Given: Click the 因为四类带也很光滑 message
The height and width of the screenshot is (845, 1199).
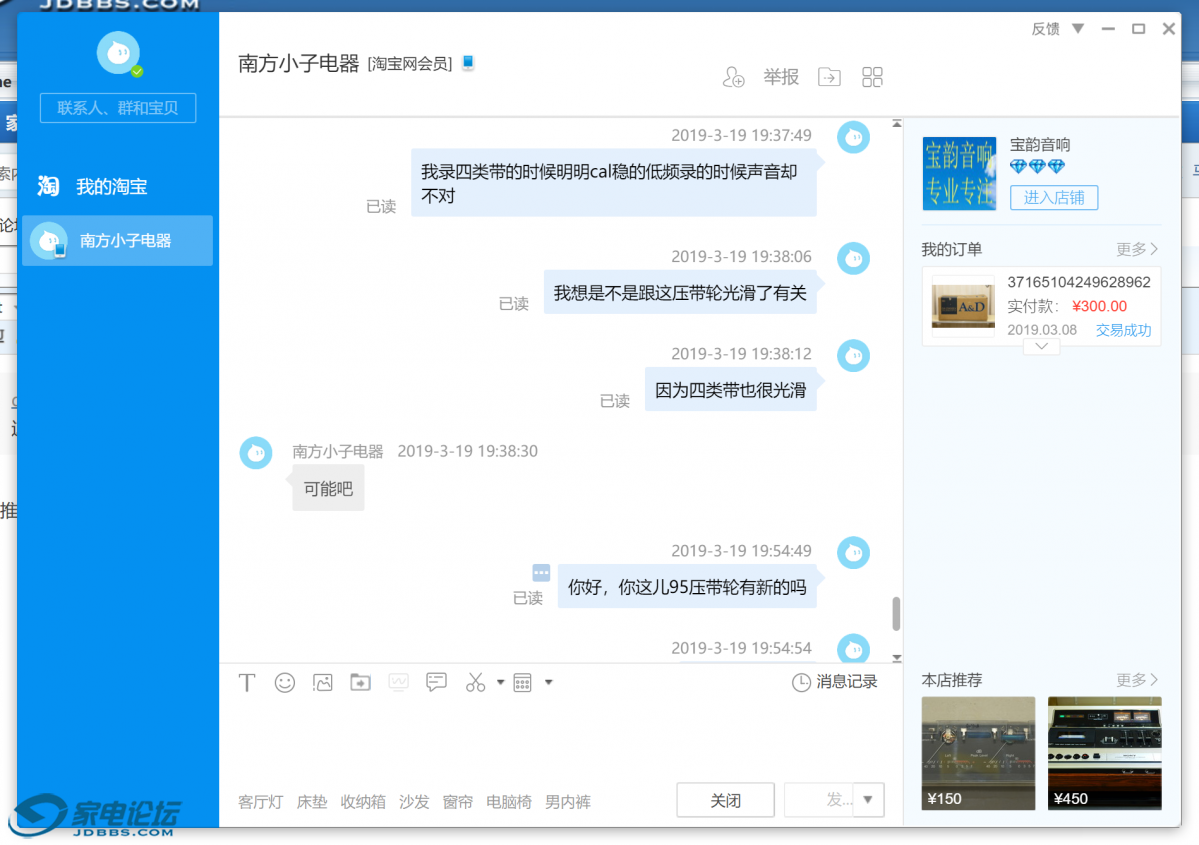Looking at the screenshot, I should pyautogui.click(x=730, y=390).
